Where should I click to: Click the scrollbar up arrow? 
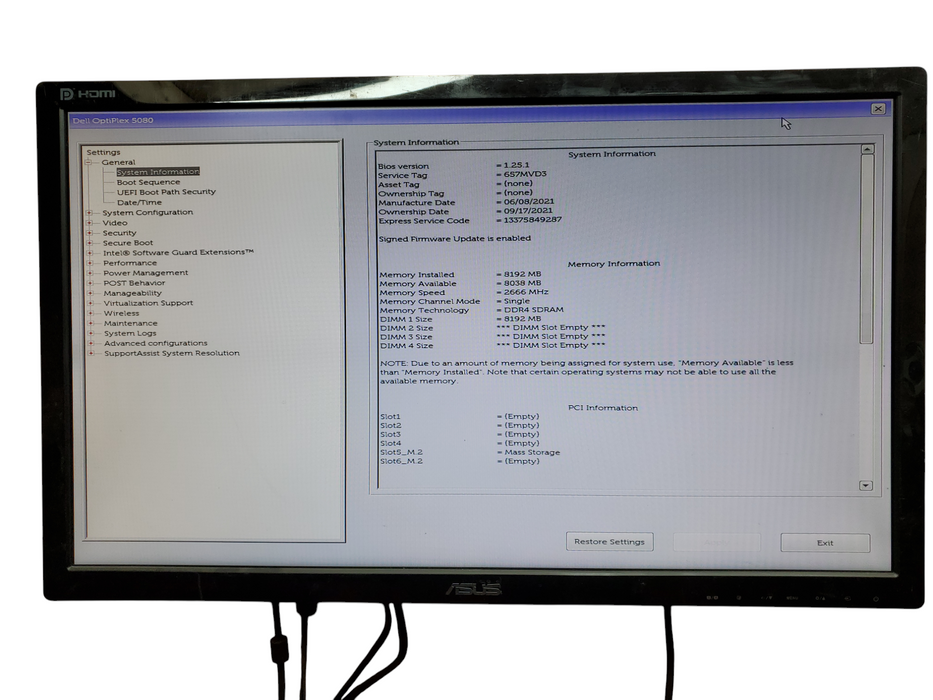point(867,149)
